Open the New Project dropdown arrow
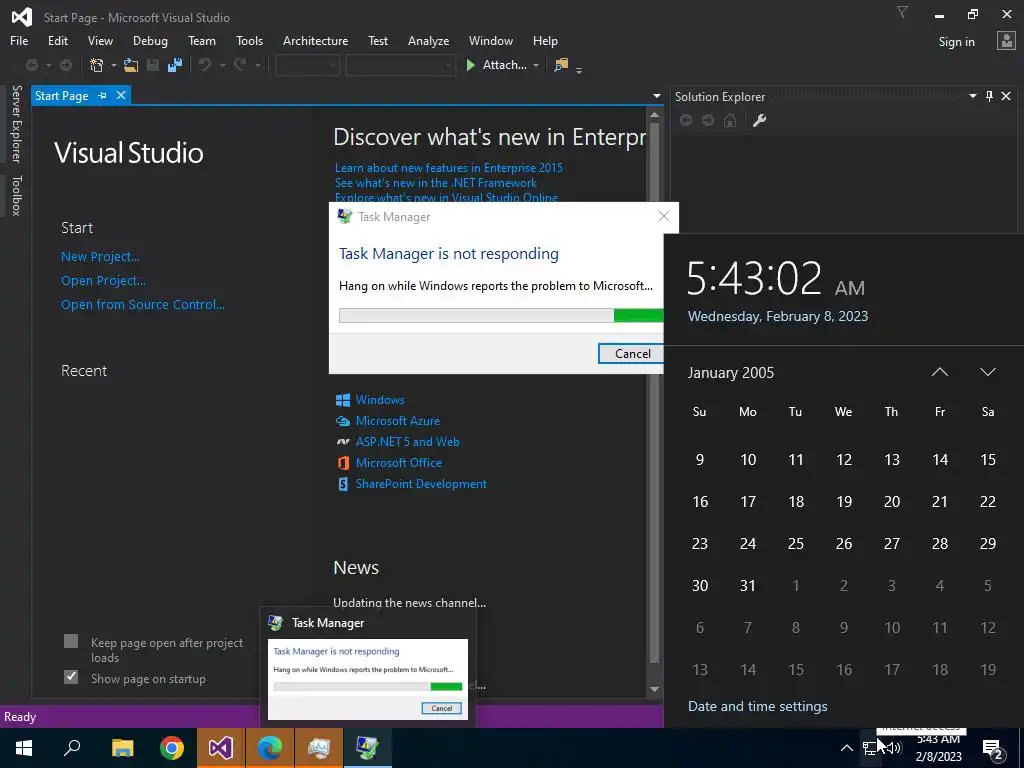This screenshot has width=1024, height=768. (113, 65)
